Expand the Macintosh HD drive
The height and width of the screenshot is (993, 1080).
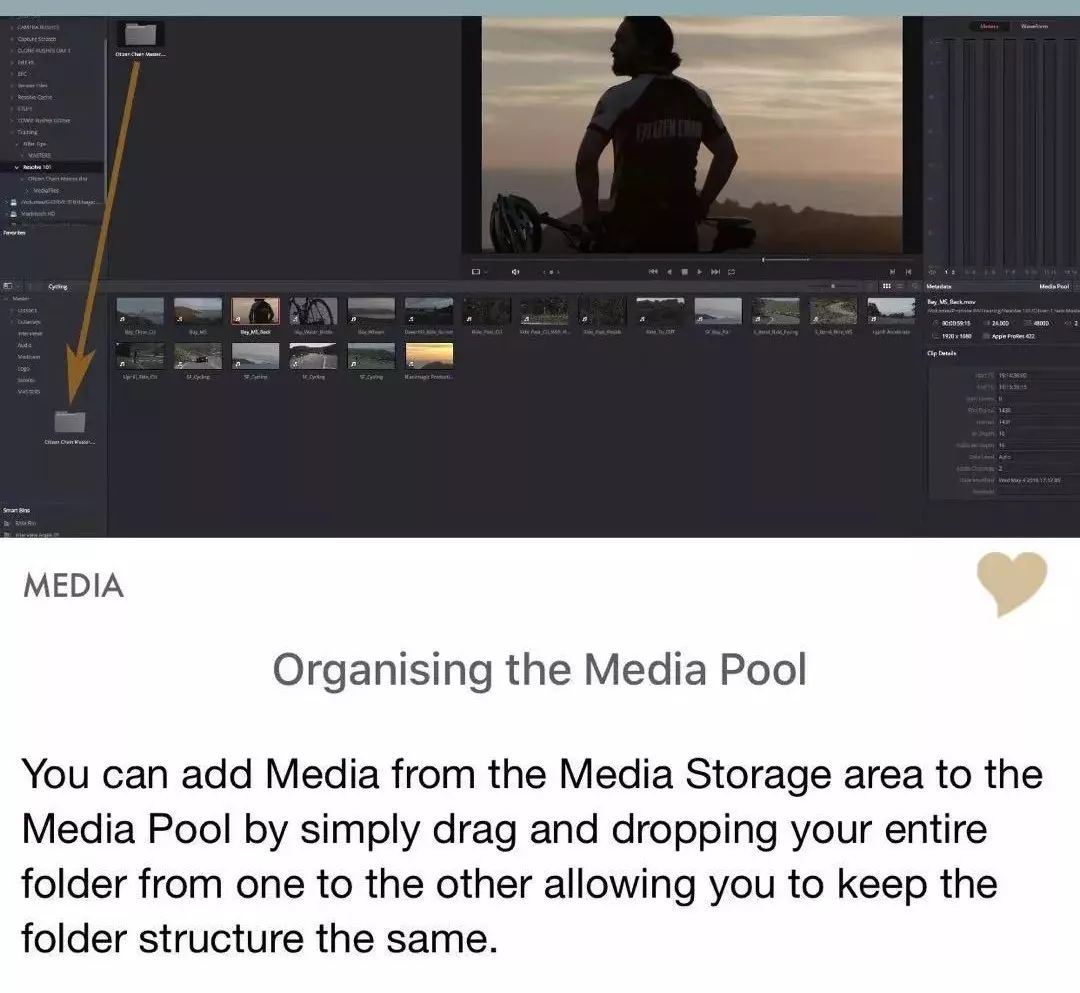4,214
